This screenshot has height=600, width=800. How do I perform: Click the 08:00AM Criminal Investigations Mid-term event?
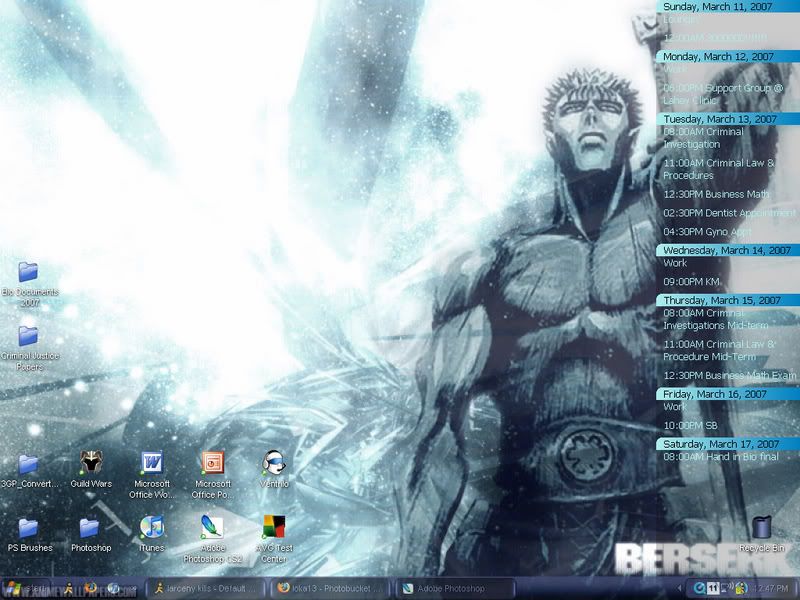click(715, 319)
